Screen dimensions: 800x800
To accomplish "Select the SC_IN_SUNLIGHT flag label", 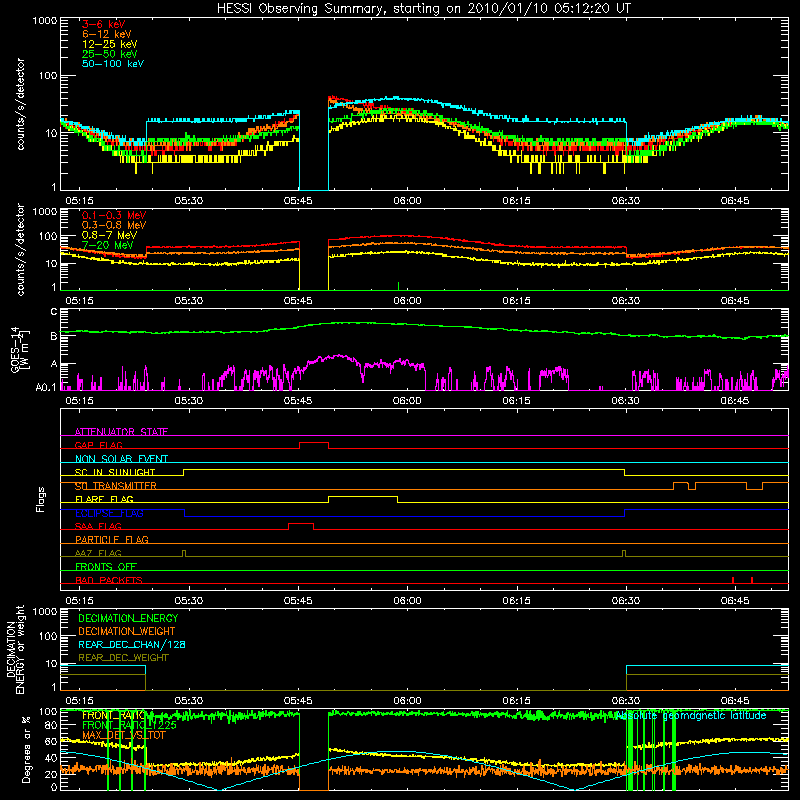I will [x=115, y=472].
